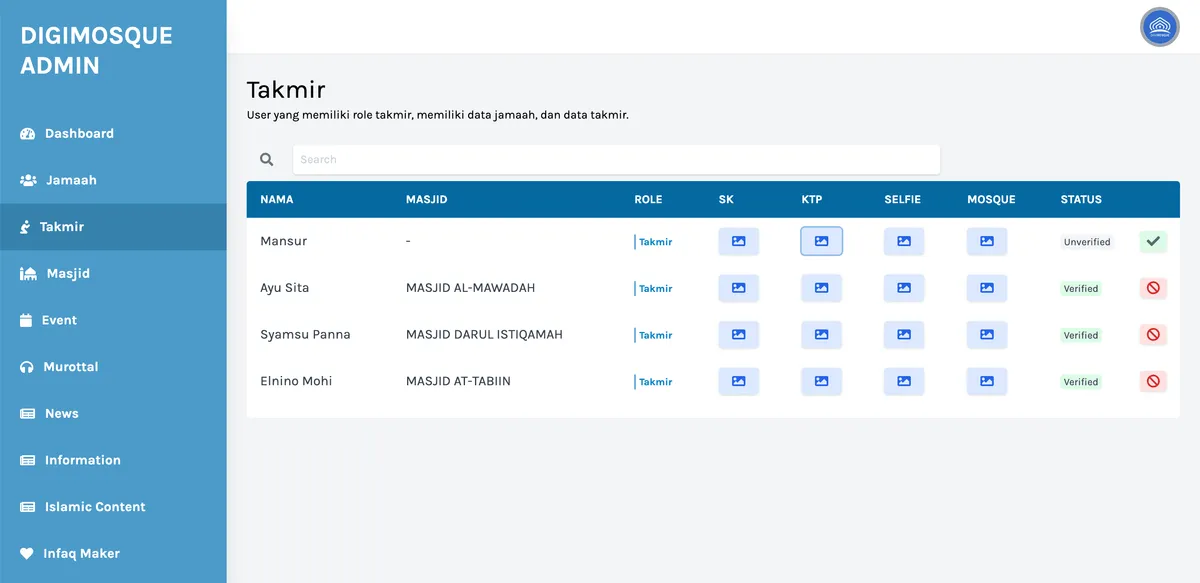Click the STATUS column header
Image resolution: width=1200 pixels, height=583 pixels.
(x=1081, y=199)
